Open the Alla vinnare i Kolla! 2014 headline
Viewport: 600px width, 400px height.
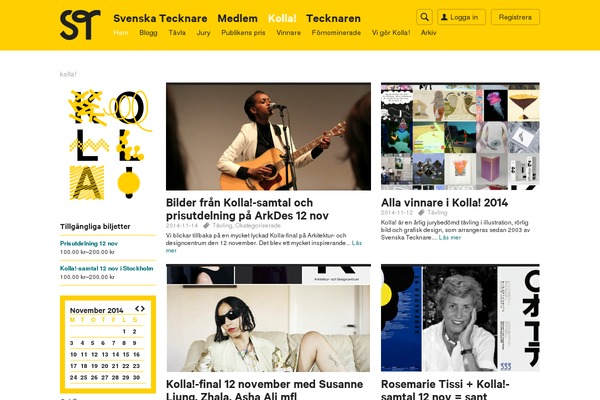pos(444,202)
